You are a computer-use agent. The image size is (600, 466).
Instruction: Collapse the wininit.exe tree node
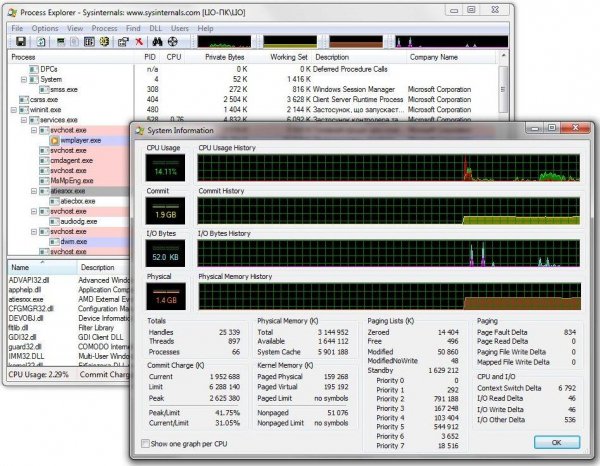pyautogui.click(x=14, y=110)
